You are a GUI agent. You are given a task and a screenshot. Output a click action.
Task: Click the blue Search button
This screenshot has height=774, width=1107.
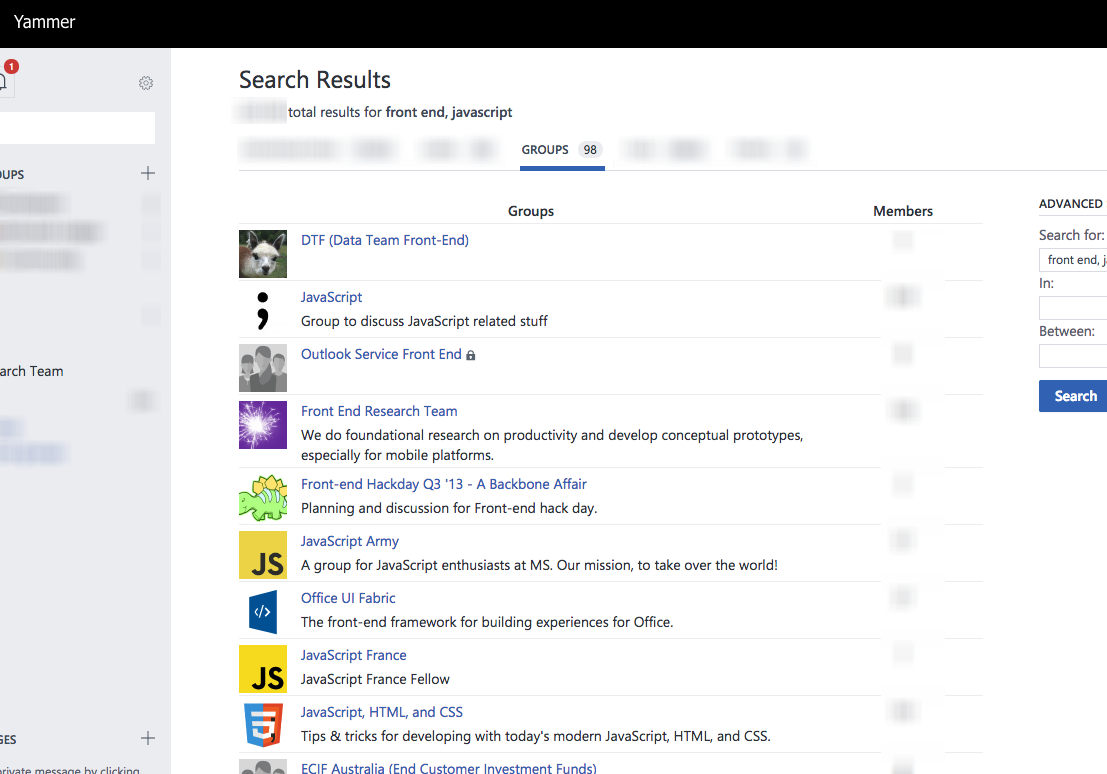point(1073,396)
